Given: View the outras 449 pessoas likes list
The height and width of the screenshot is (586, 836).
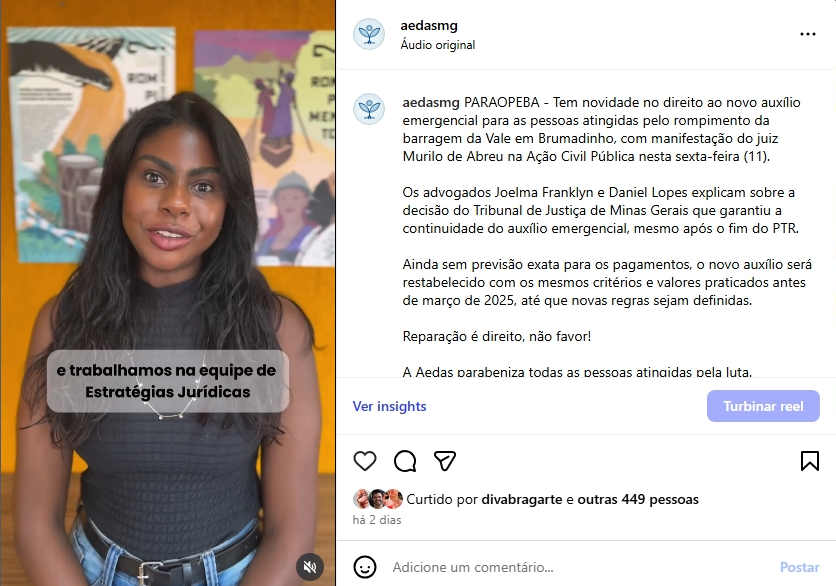Looking at the screenshot, I should (x=638, y=500).
